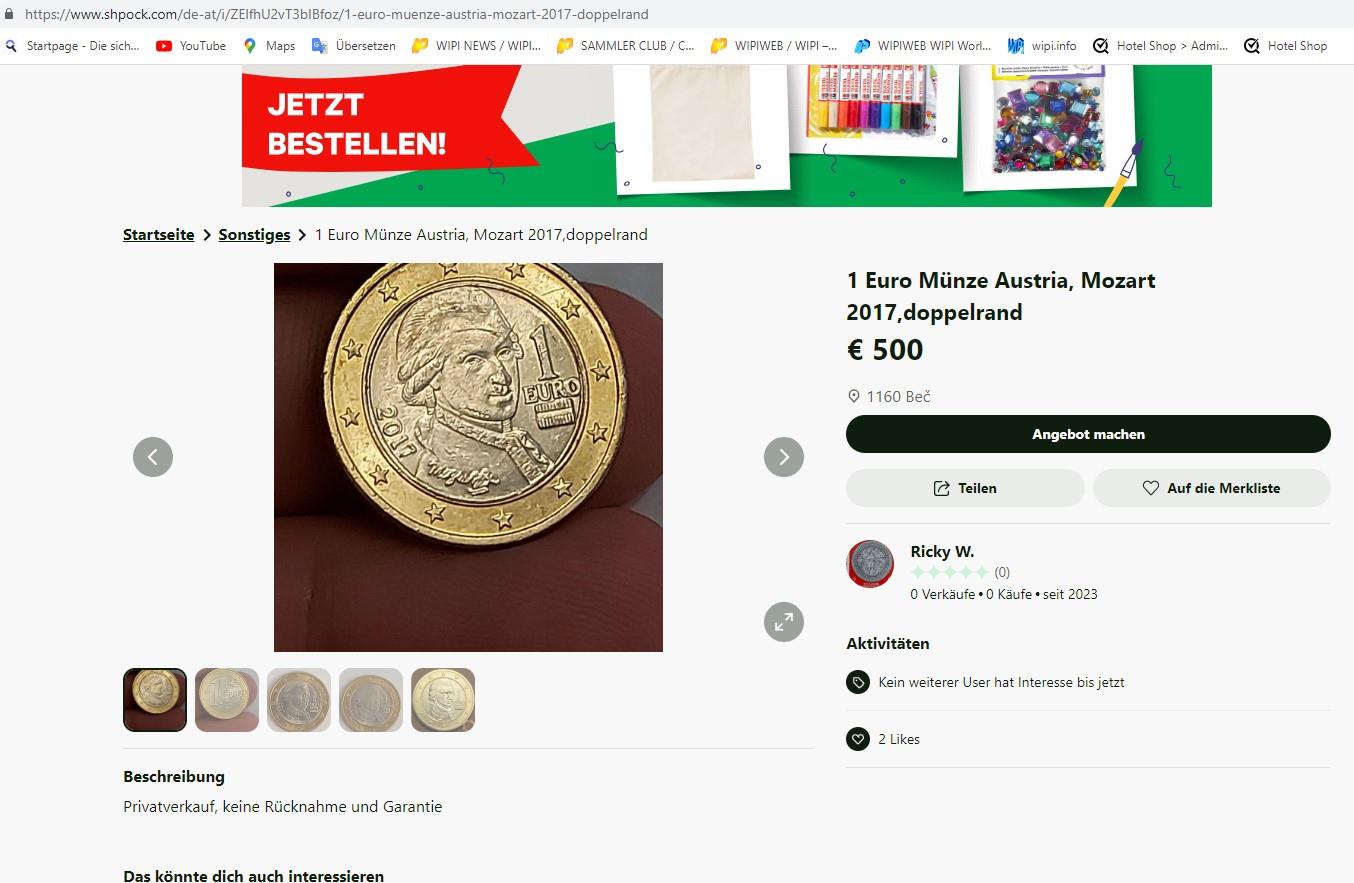Select the last coin thumbnail

pyautogui.click(x=443, y=700)
